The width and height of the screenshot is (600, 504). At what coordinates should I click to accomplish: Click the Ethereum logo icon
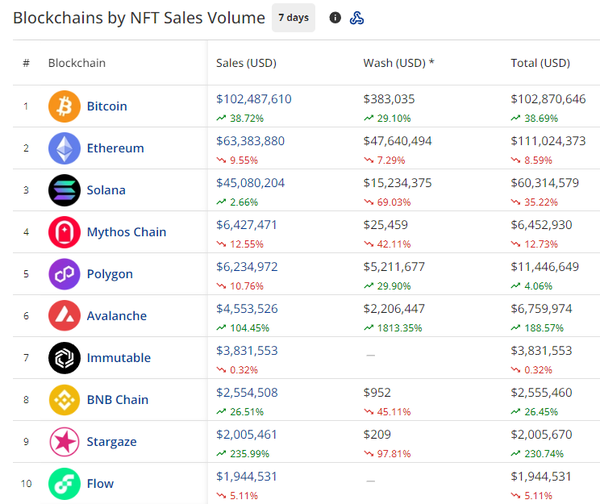[x=64, y=148]
